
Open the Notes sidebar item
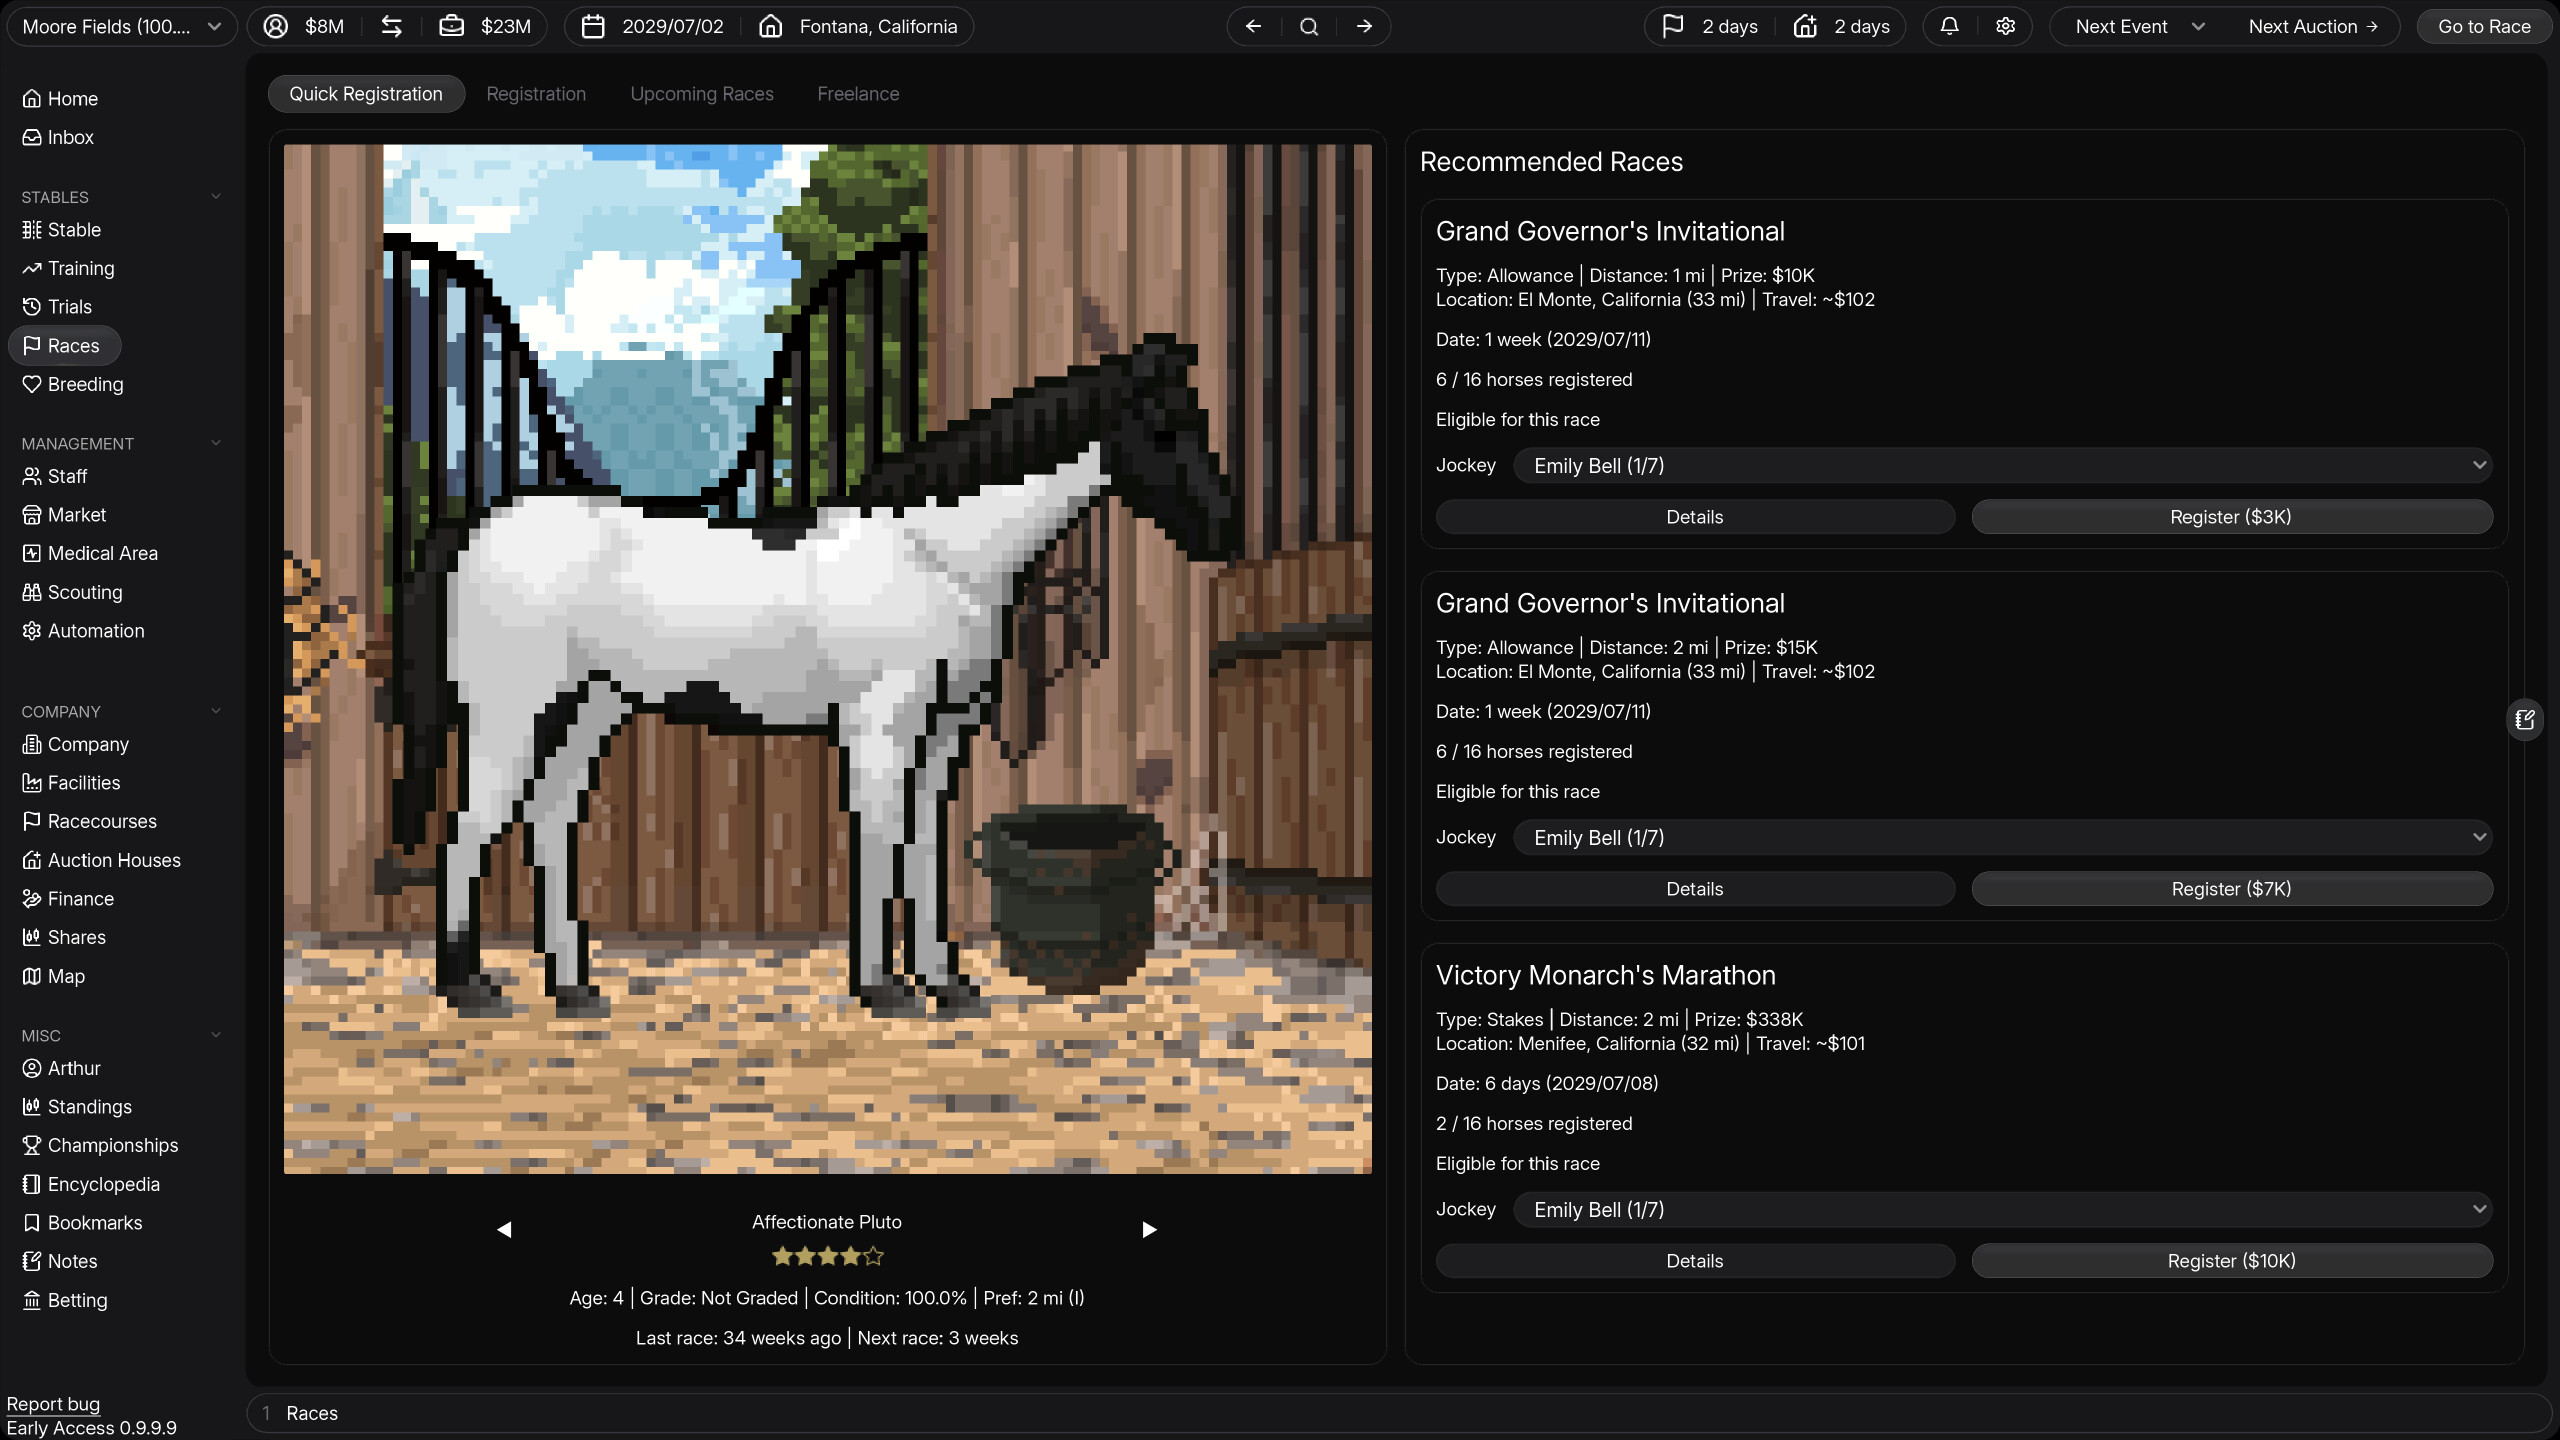60,1261
